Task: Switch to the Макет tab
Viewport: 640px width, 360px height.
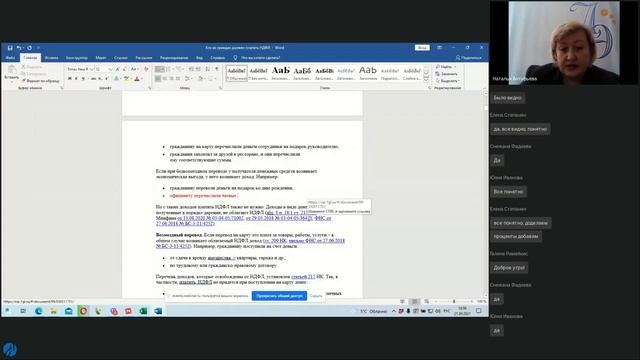Action: (x=101, y=58)
